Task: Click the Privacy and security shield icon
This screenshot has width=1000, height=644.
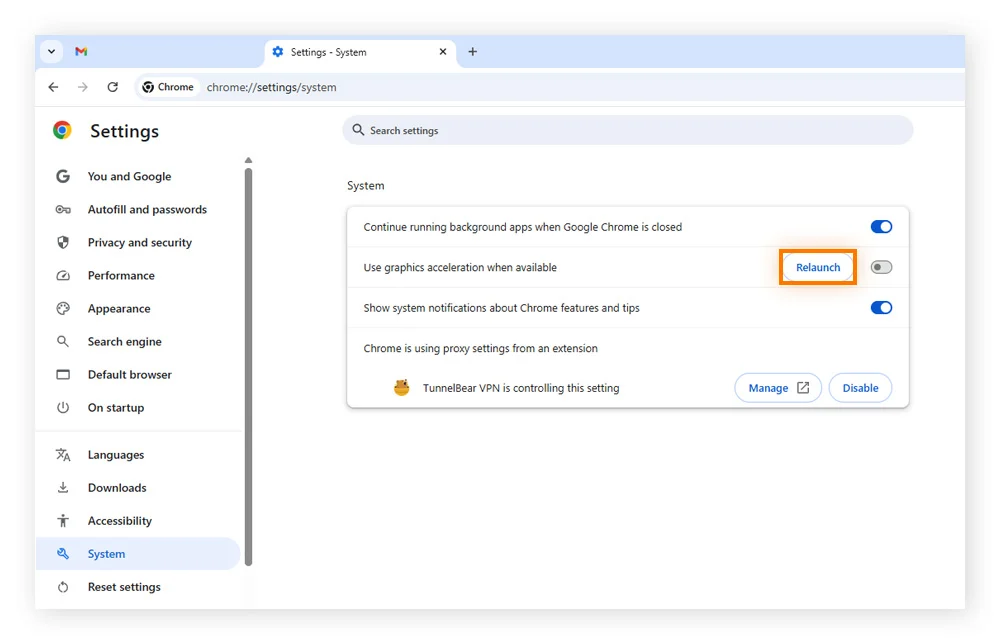Action: point(63,243)
